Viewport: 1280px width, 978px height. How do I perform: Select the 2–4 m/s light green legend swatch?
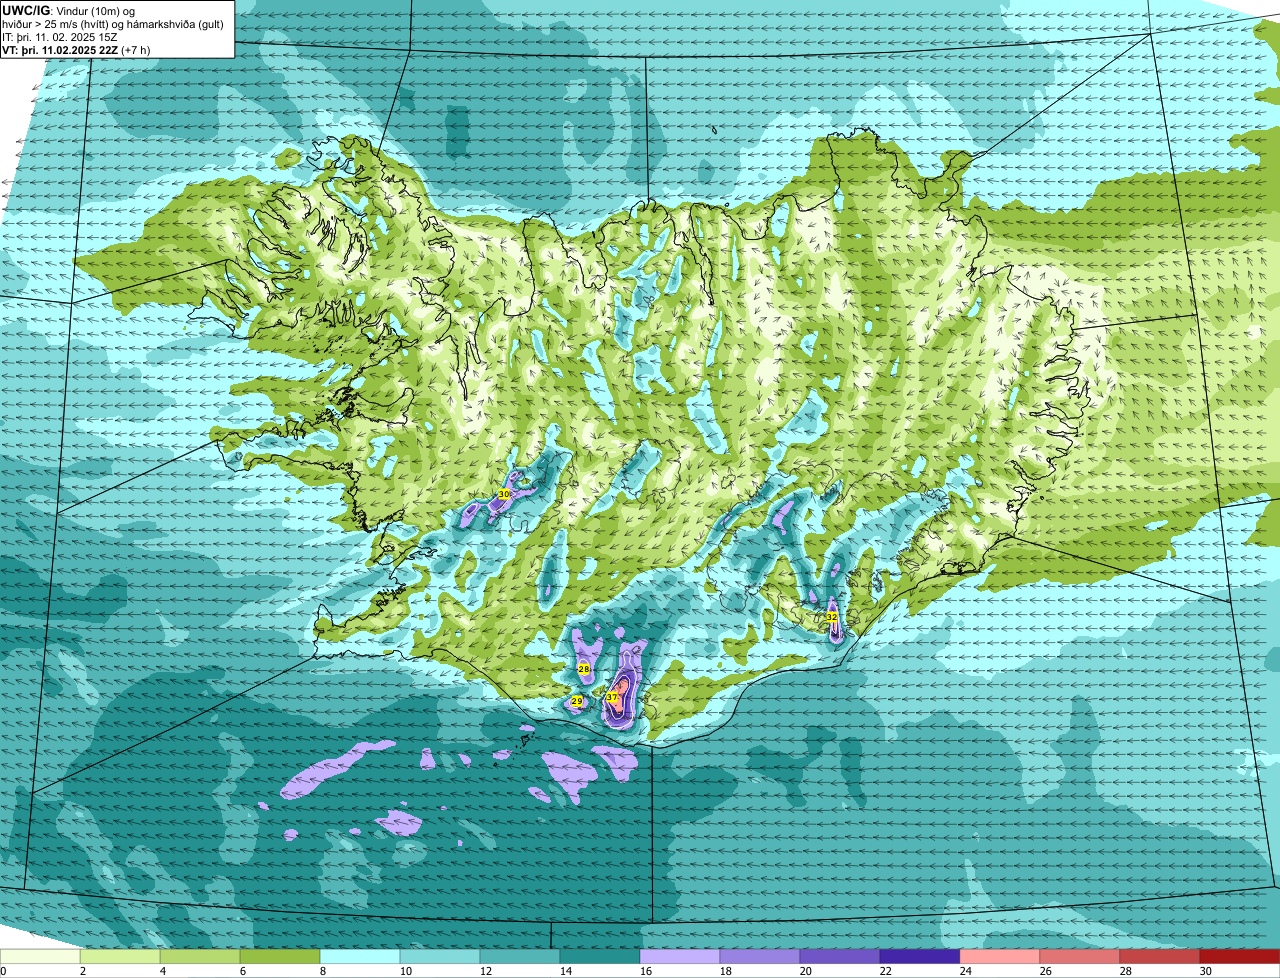(x=120, y=956)
